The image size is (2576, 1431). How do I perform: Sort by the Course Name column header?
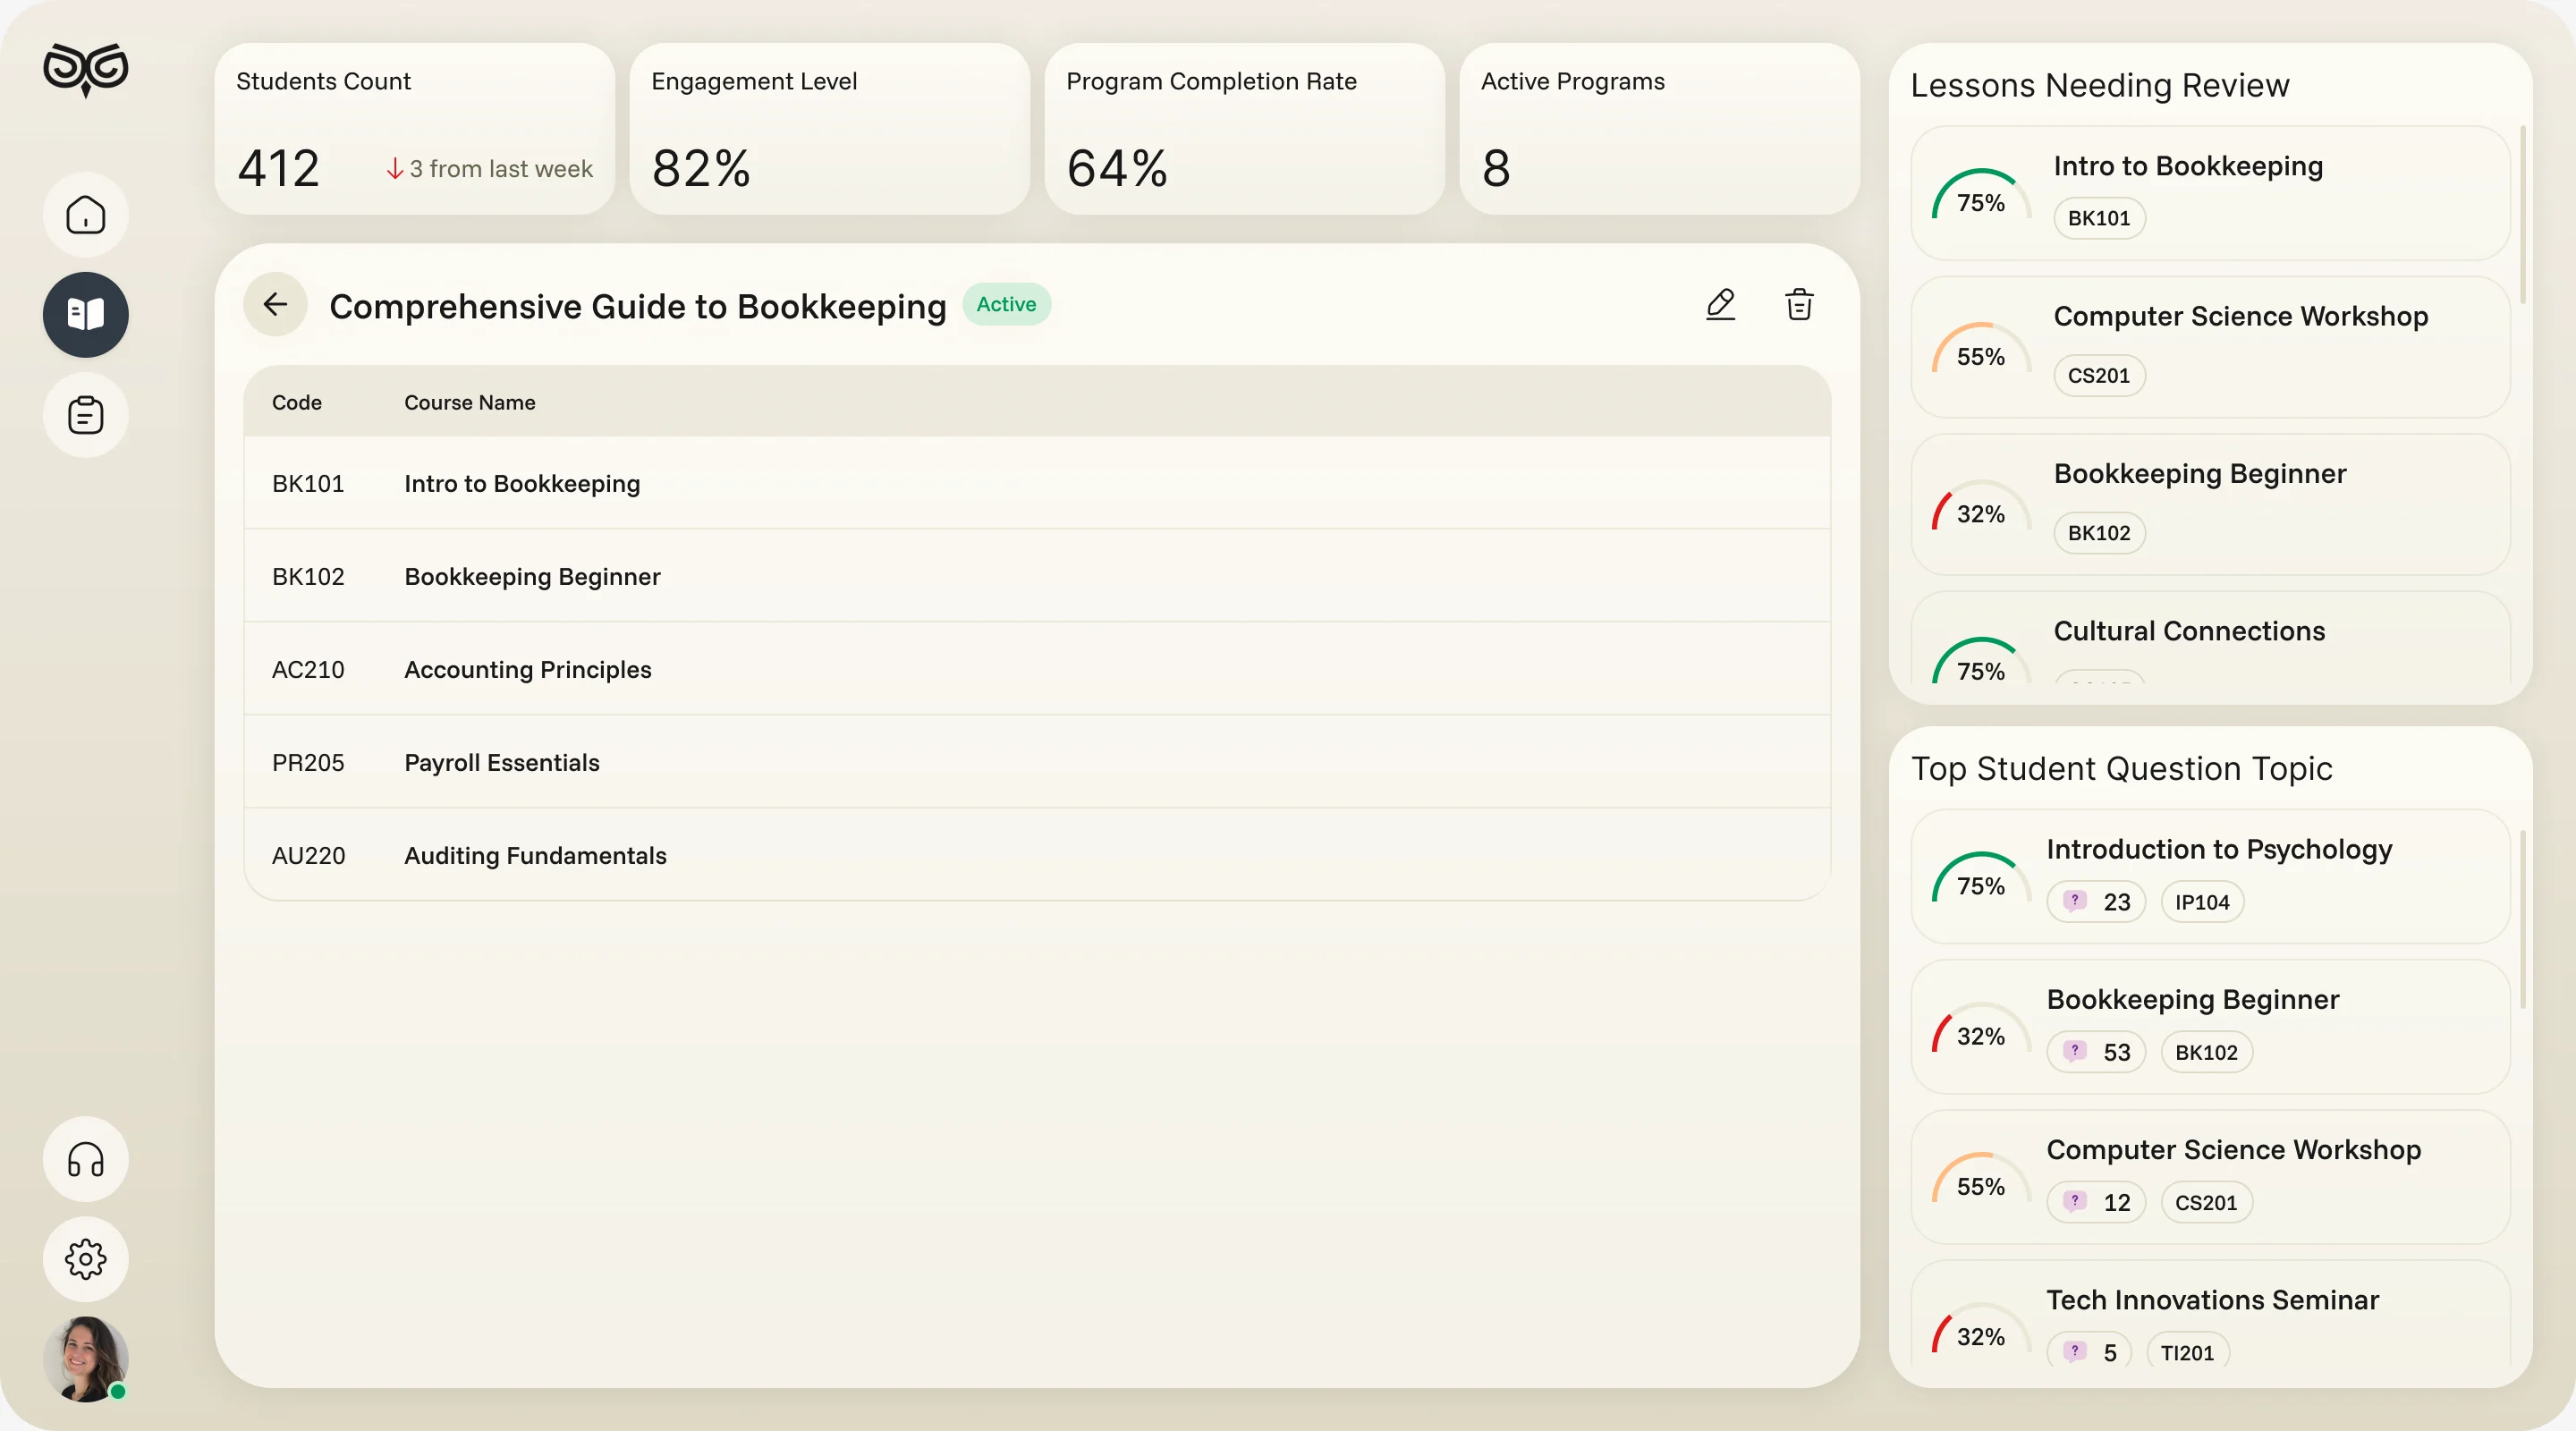[470, 403]
